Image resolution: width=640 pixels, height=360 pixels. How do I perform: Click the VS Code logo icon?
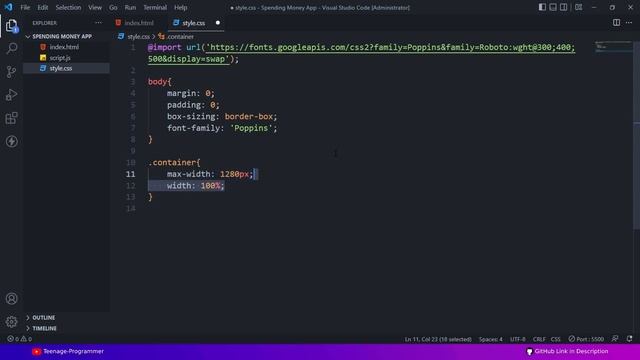(x=8, y=7)
